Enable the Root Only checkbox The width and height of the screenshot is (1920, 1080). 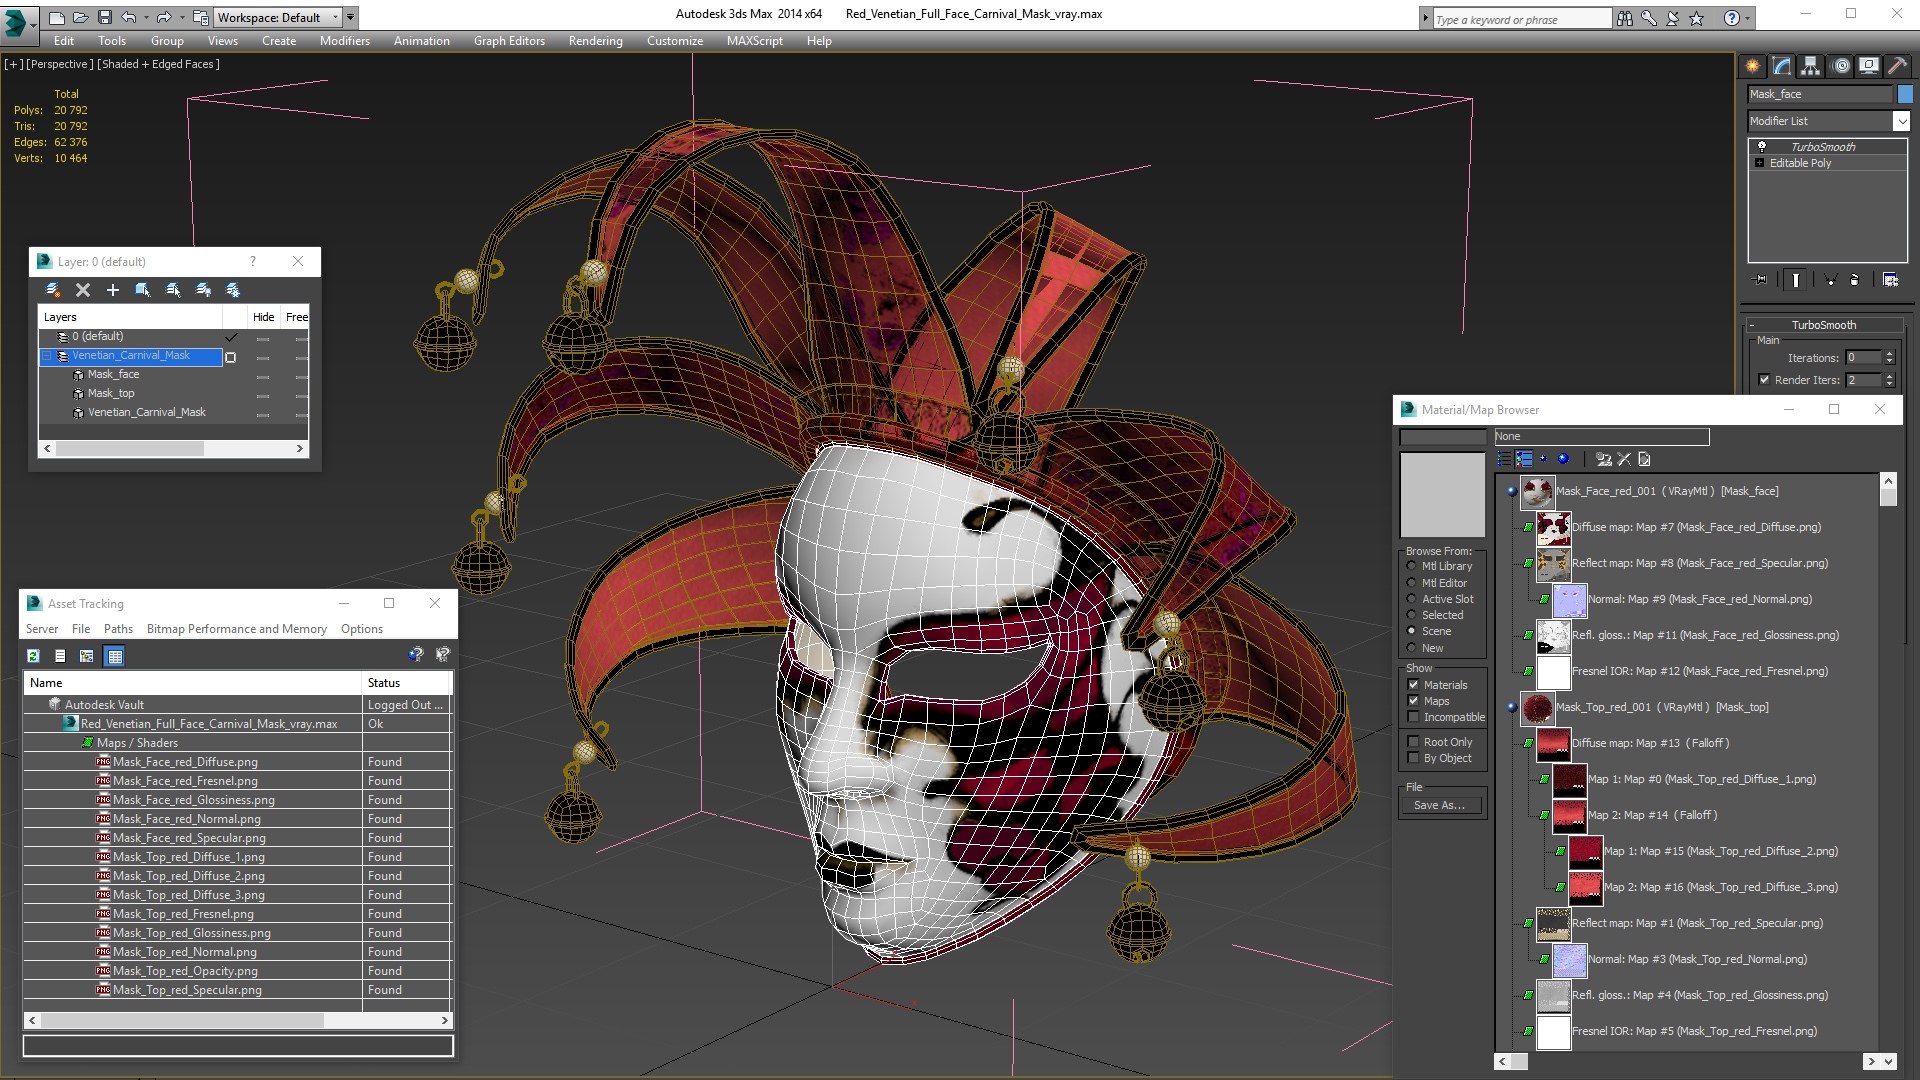tap(1413, 742)
